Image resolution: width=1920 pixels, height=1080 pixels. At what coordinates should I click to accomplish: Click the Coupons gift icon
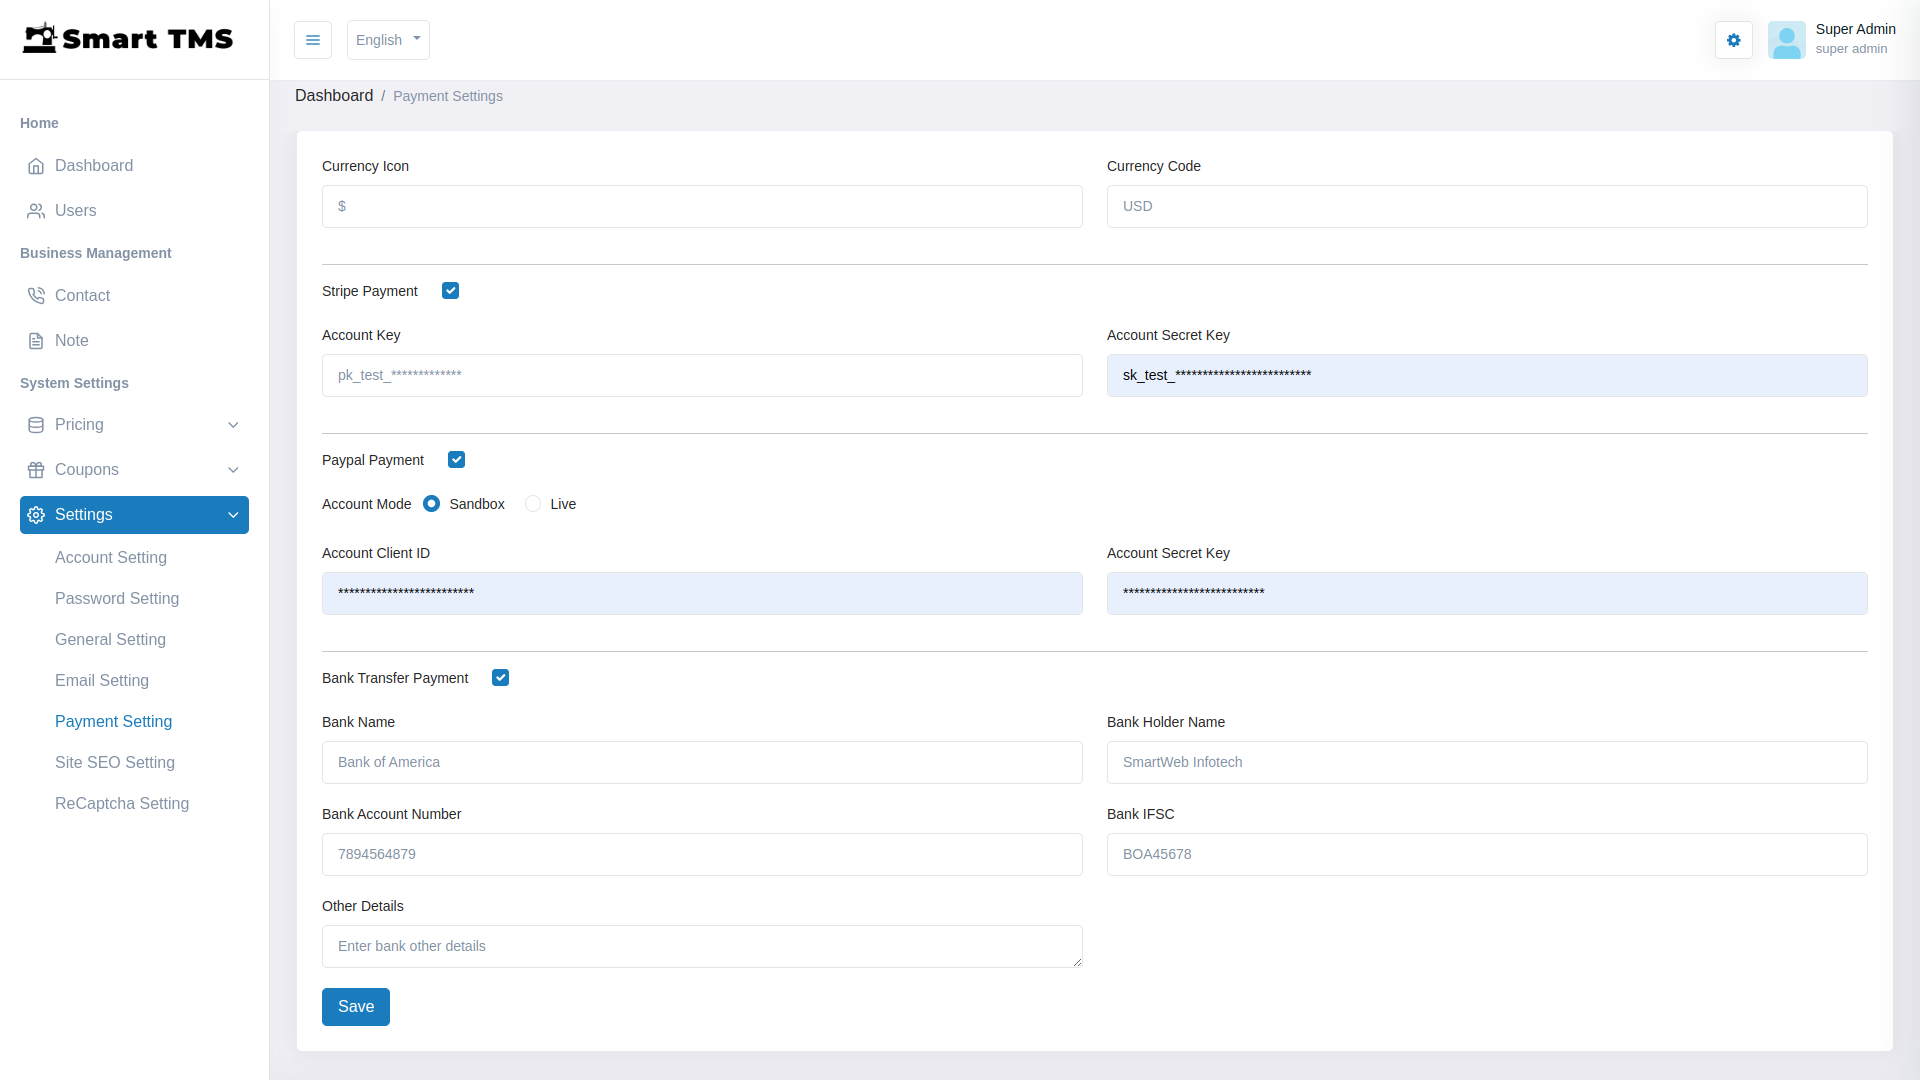(x=36, y=469)
